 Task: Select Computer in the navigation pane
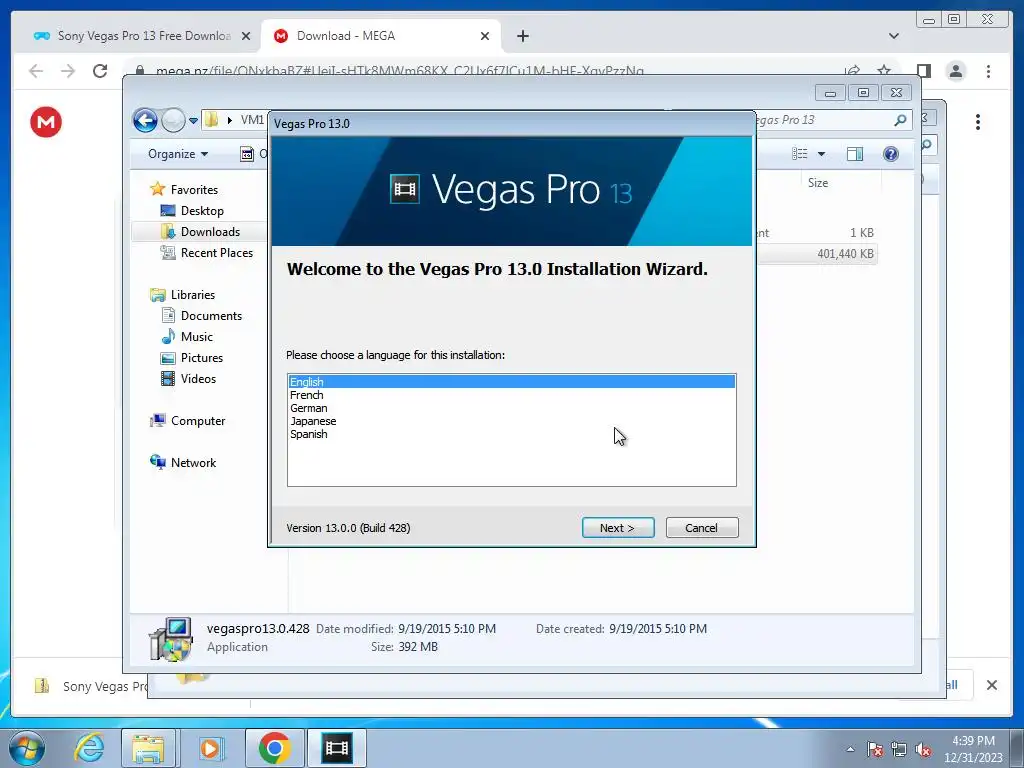pyautogui.click(x=198, y=421)
